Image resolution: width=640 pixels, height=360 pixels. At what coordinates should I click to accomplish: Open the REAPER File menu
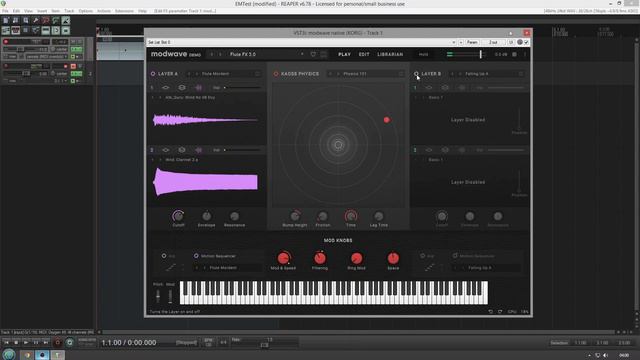(x=5, y=11)
